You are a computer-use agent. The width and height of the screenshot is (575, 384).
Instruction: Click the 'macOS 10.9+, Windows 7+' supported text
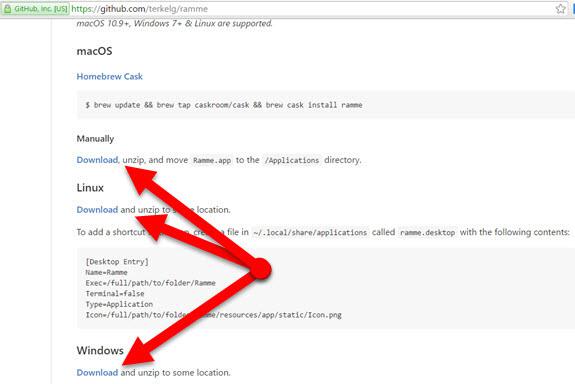[x=175, y=23]
